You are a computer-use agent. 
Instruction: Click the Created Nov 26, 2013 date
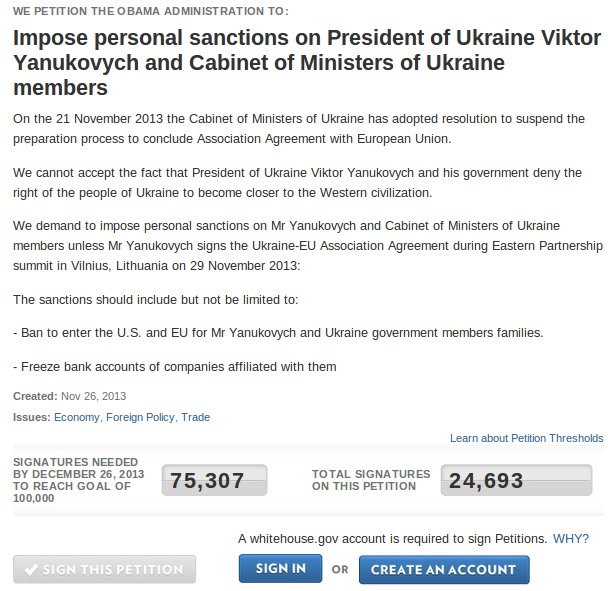point(70,396)
